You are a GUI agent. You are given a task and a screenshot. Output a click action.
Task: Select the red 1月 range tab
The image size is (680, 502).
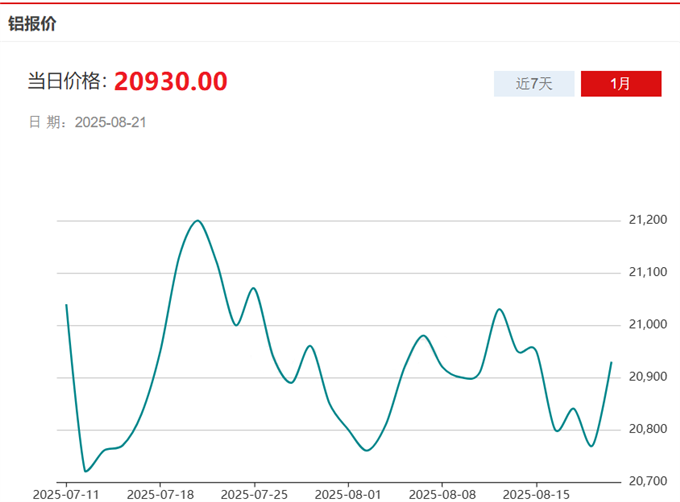[x=621, y=84]
